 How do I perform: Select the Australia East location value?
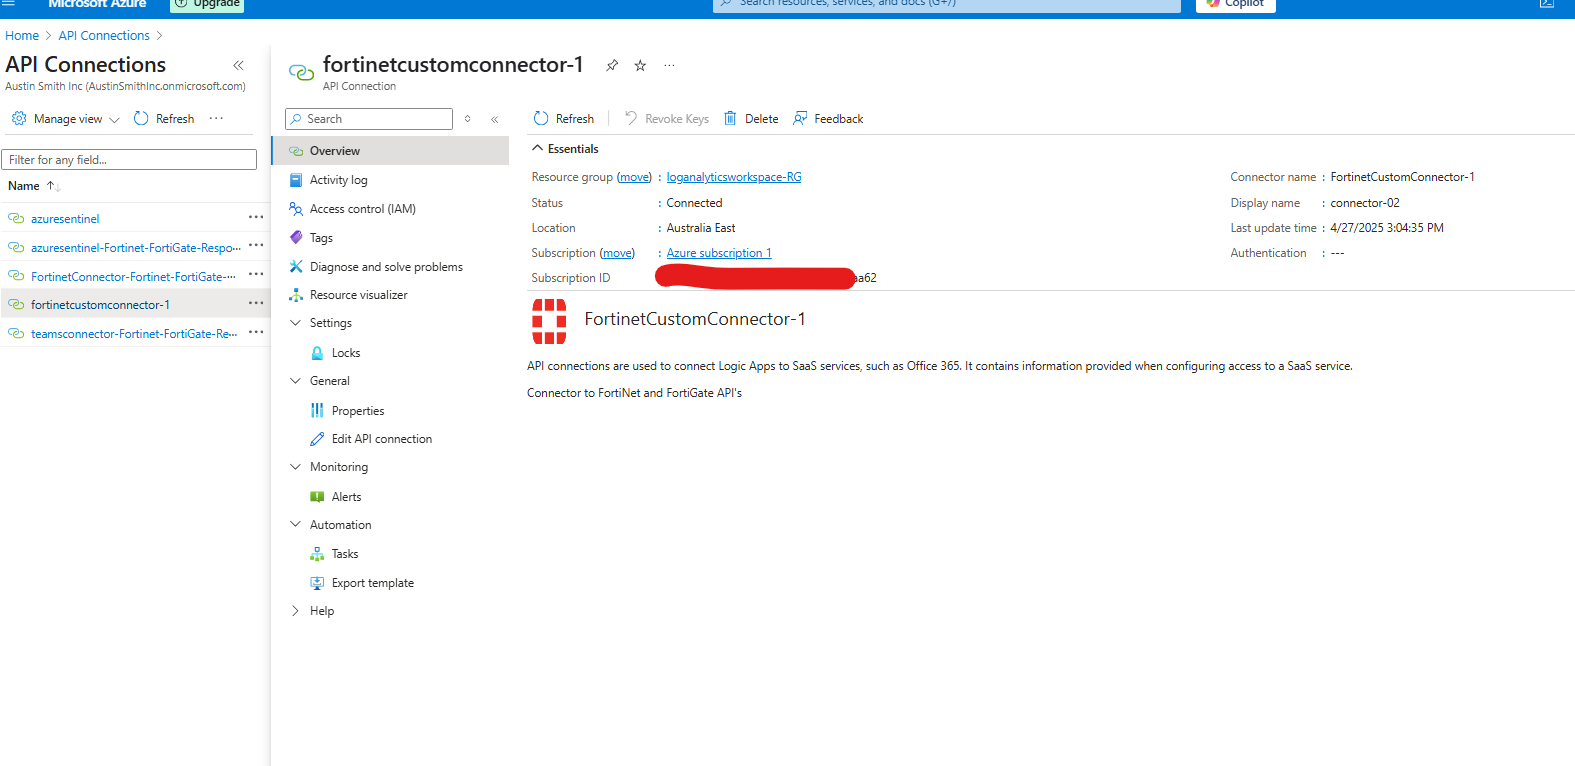[x=701, y=228]
